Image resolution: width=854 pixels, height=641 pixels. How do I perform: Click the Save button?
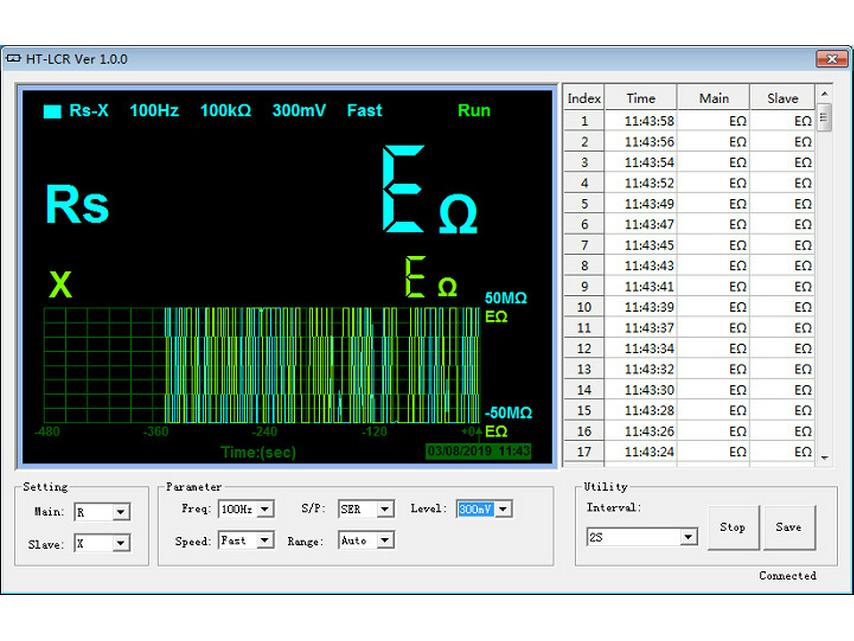788,527
